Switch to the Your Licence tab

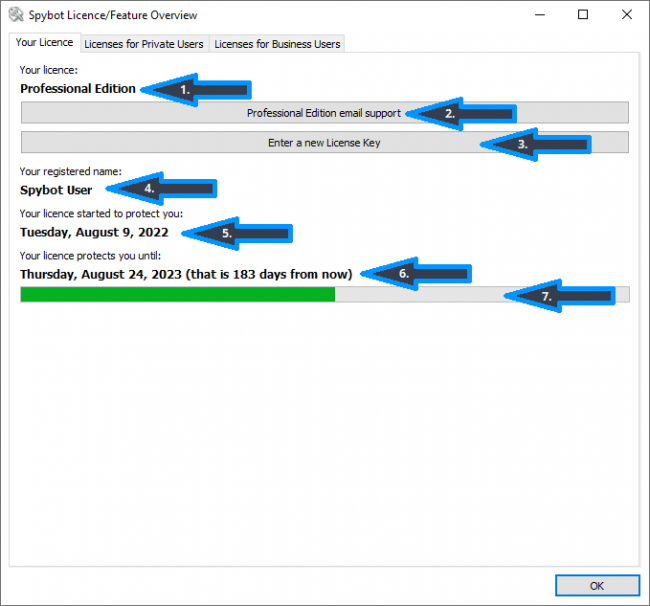point(44,43)
